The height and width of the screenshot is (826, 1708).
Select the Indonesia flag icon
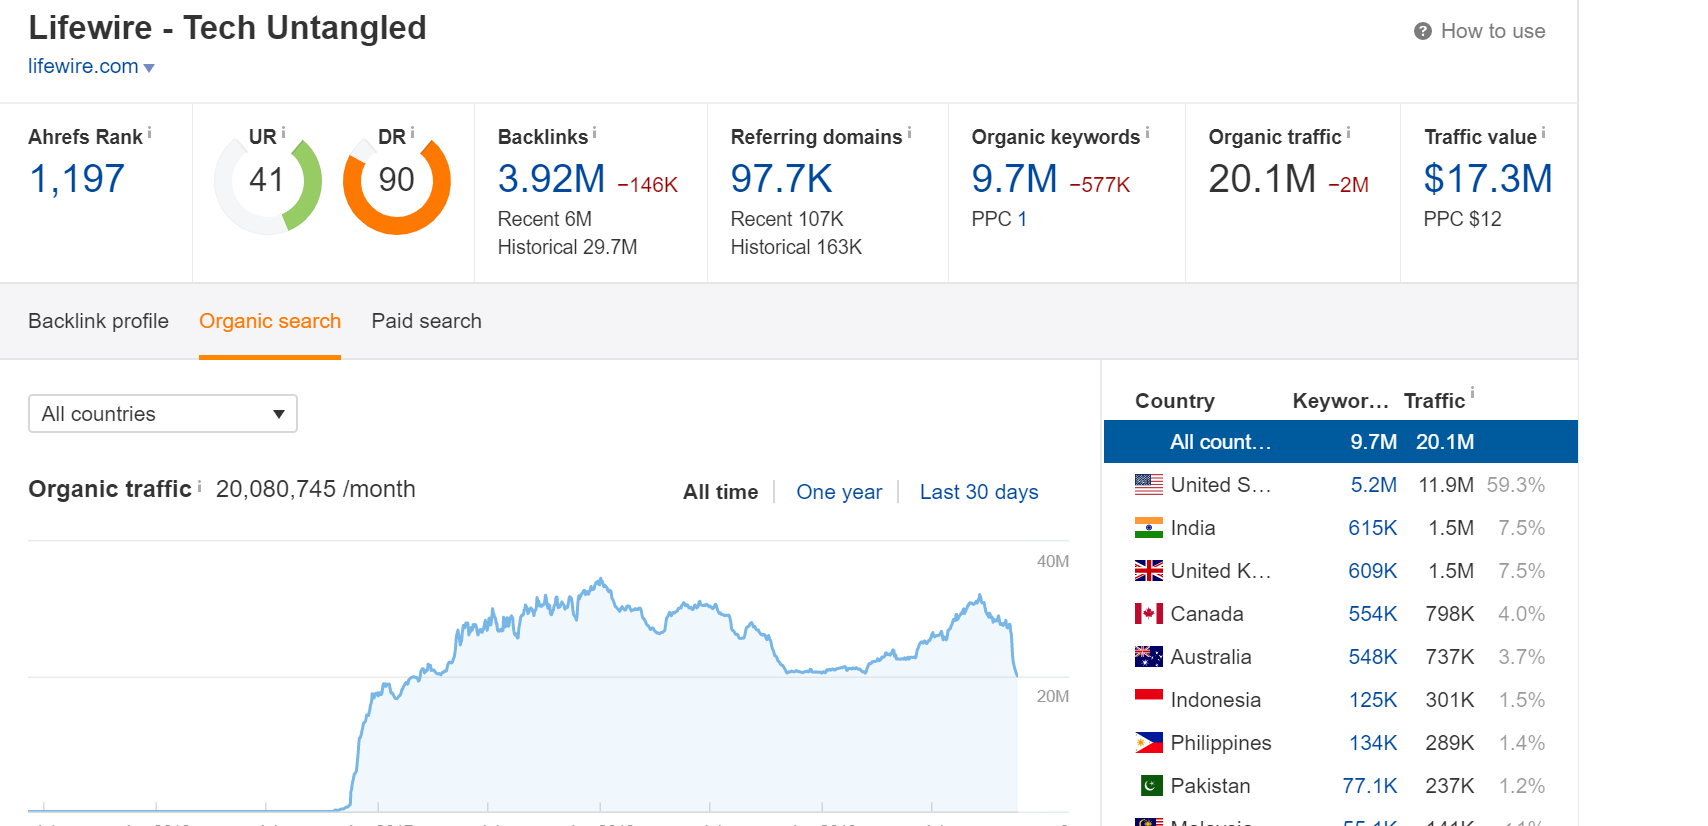1149,700
